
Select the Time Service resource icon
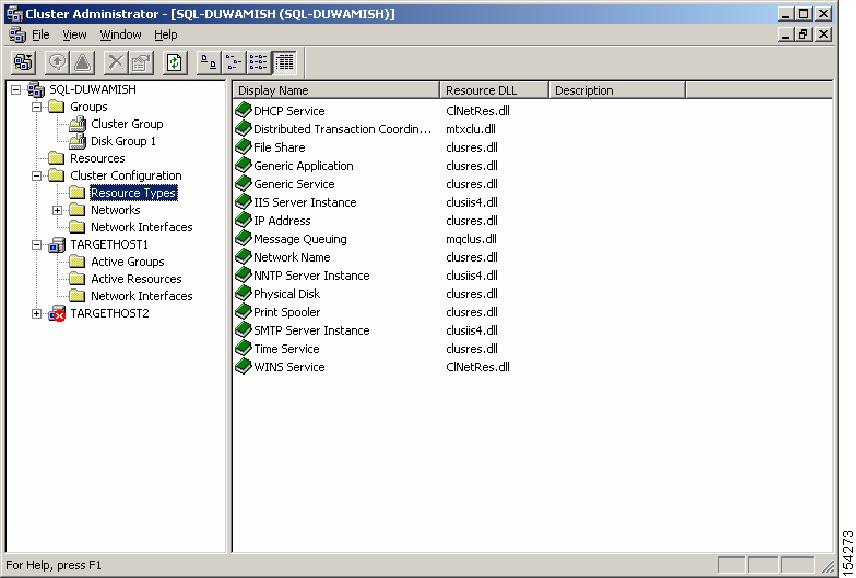(243, 348)
